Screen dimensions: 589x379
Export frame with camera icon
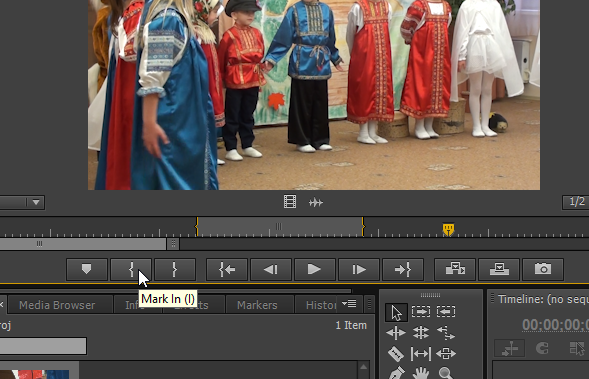543,269
